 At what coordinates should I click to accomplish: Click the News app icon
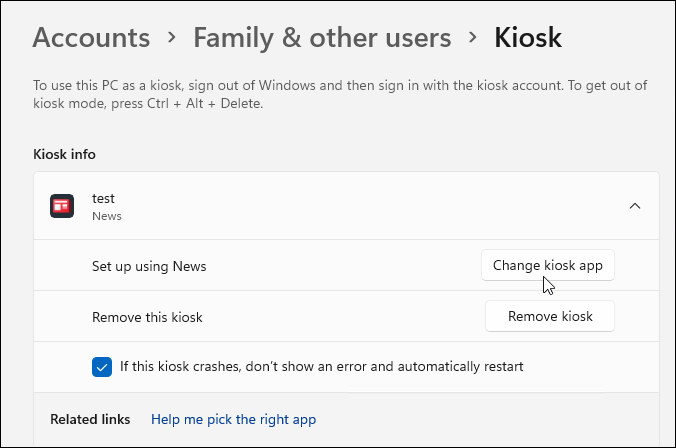(63, 206)
